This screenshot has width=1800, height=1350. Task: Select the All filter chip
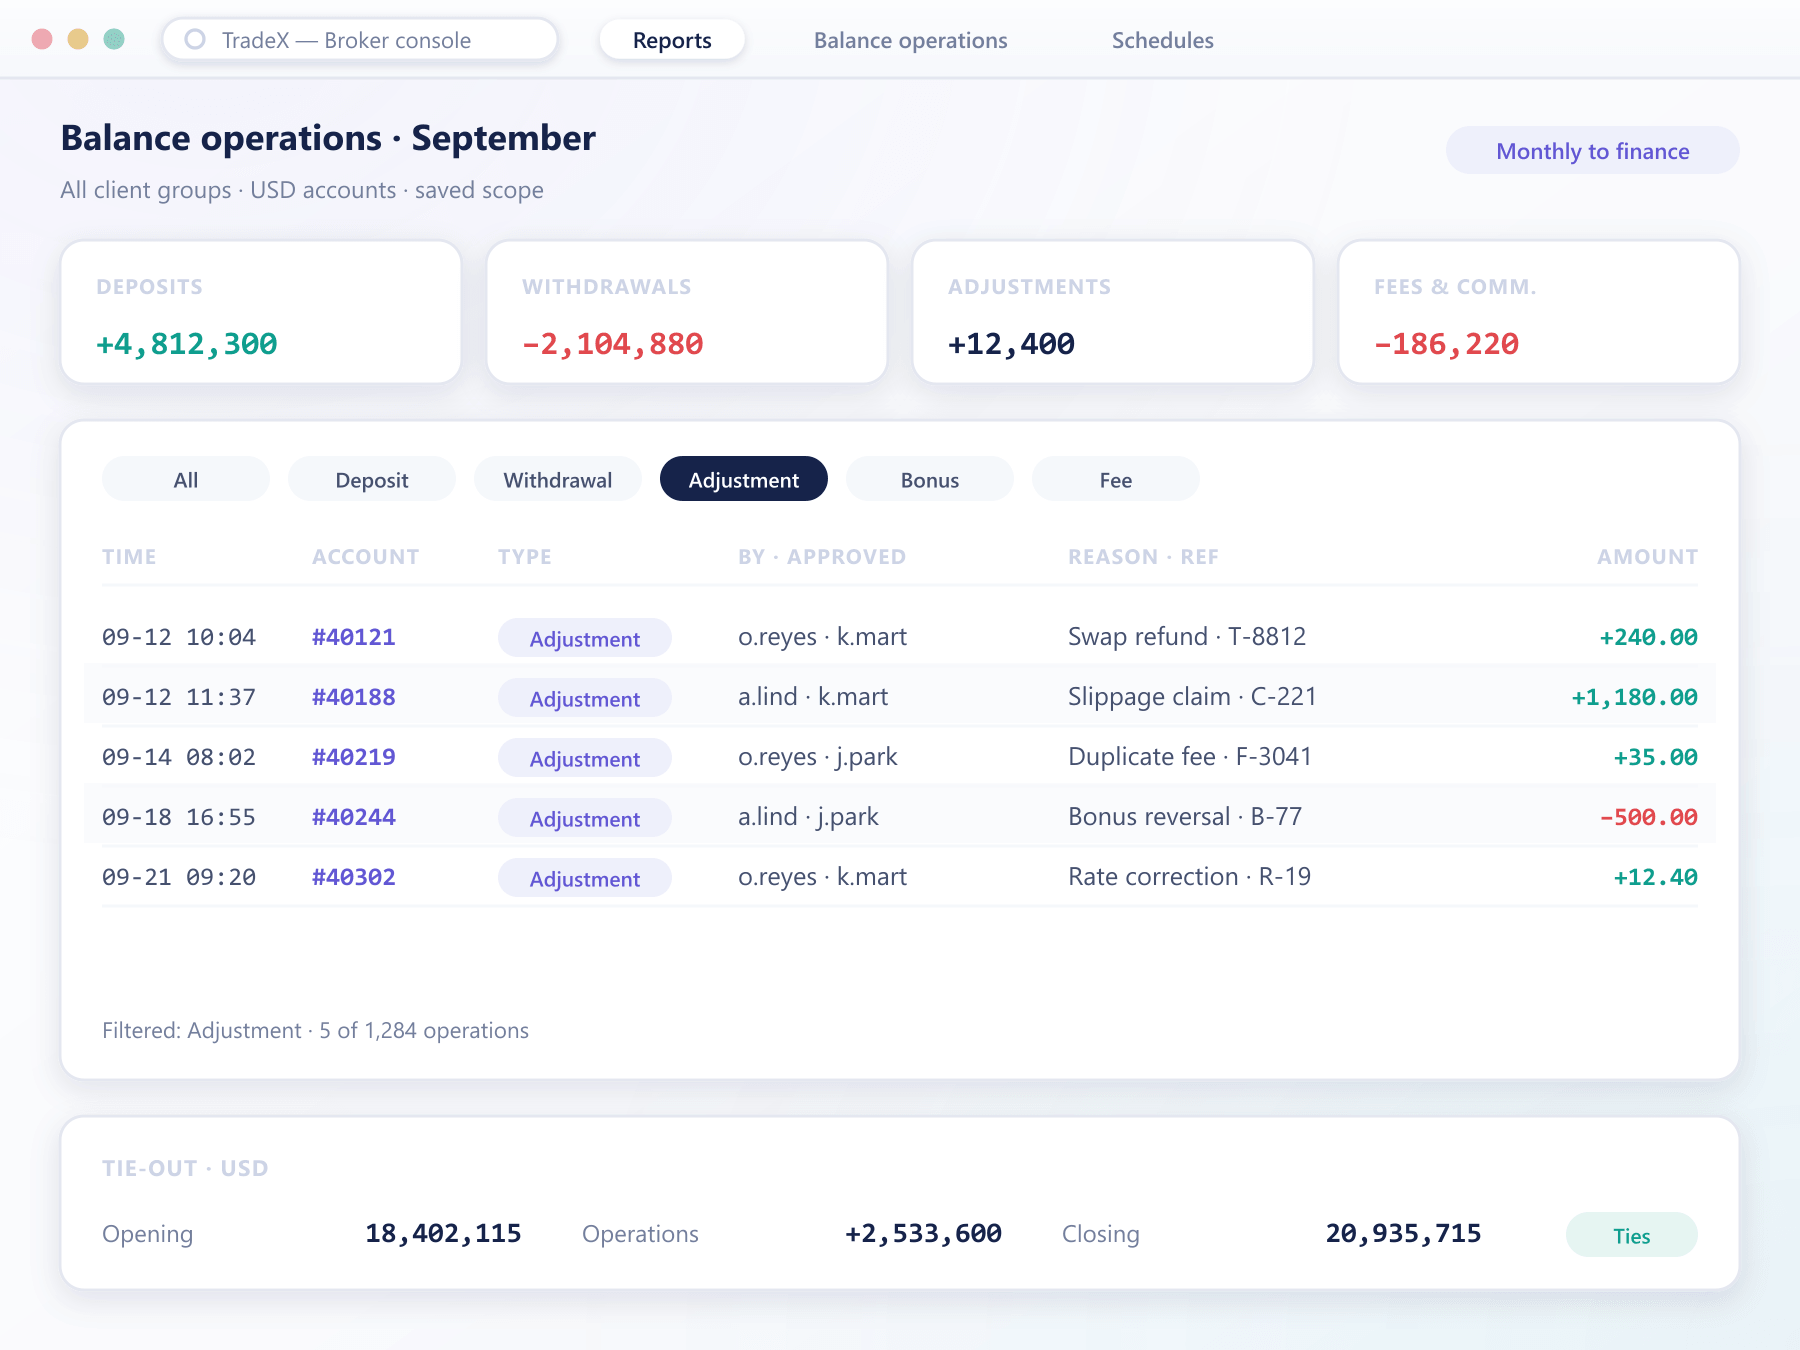click(186, 479)
